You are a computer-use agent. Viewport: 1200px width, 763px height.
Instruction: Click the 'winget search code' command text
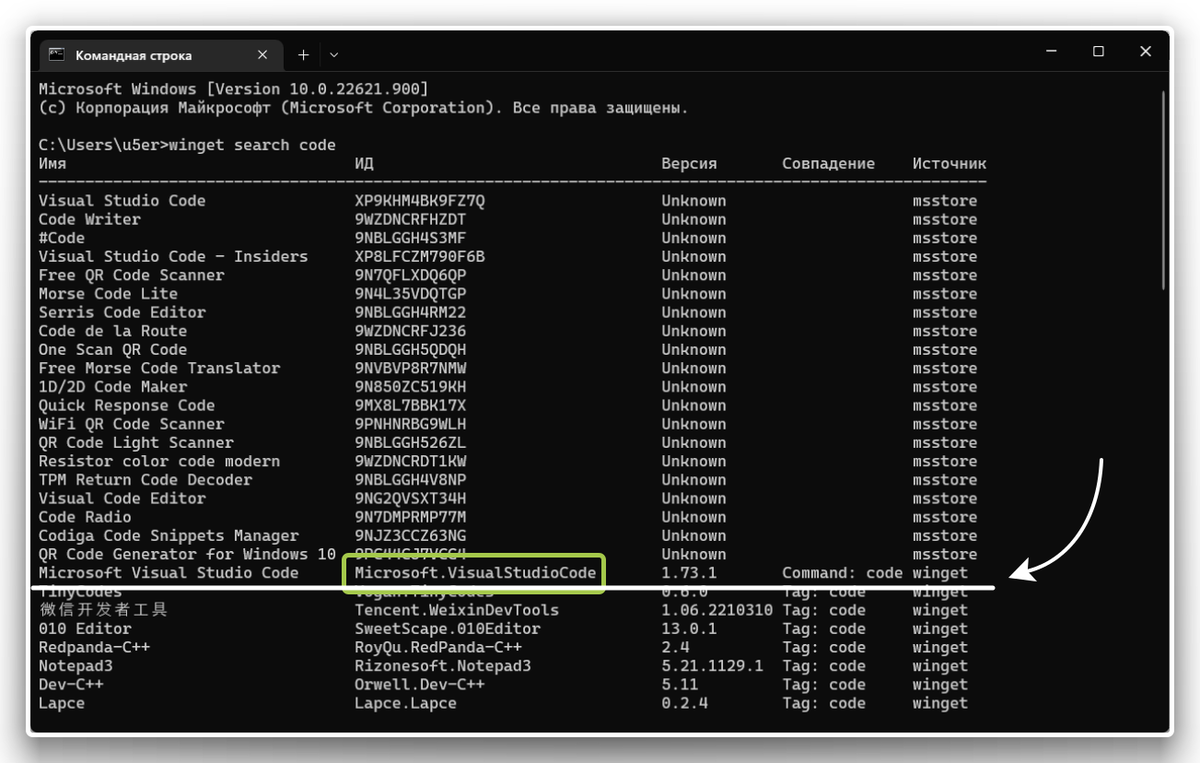[x=253, y=145]
